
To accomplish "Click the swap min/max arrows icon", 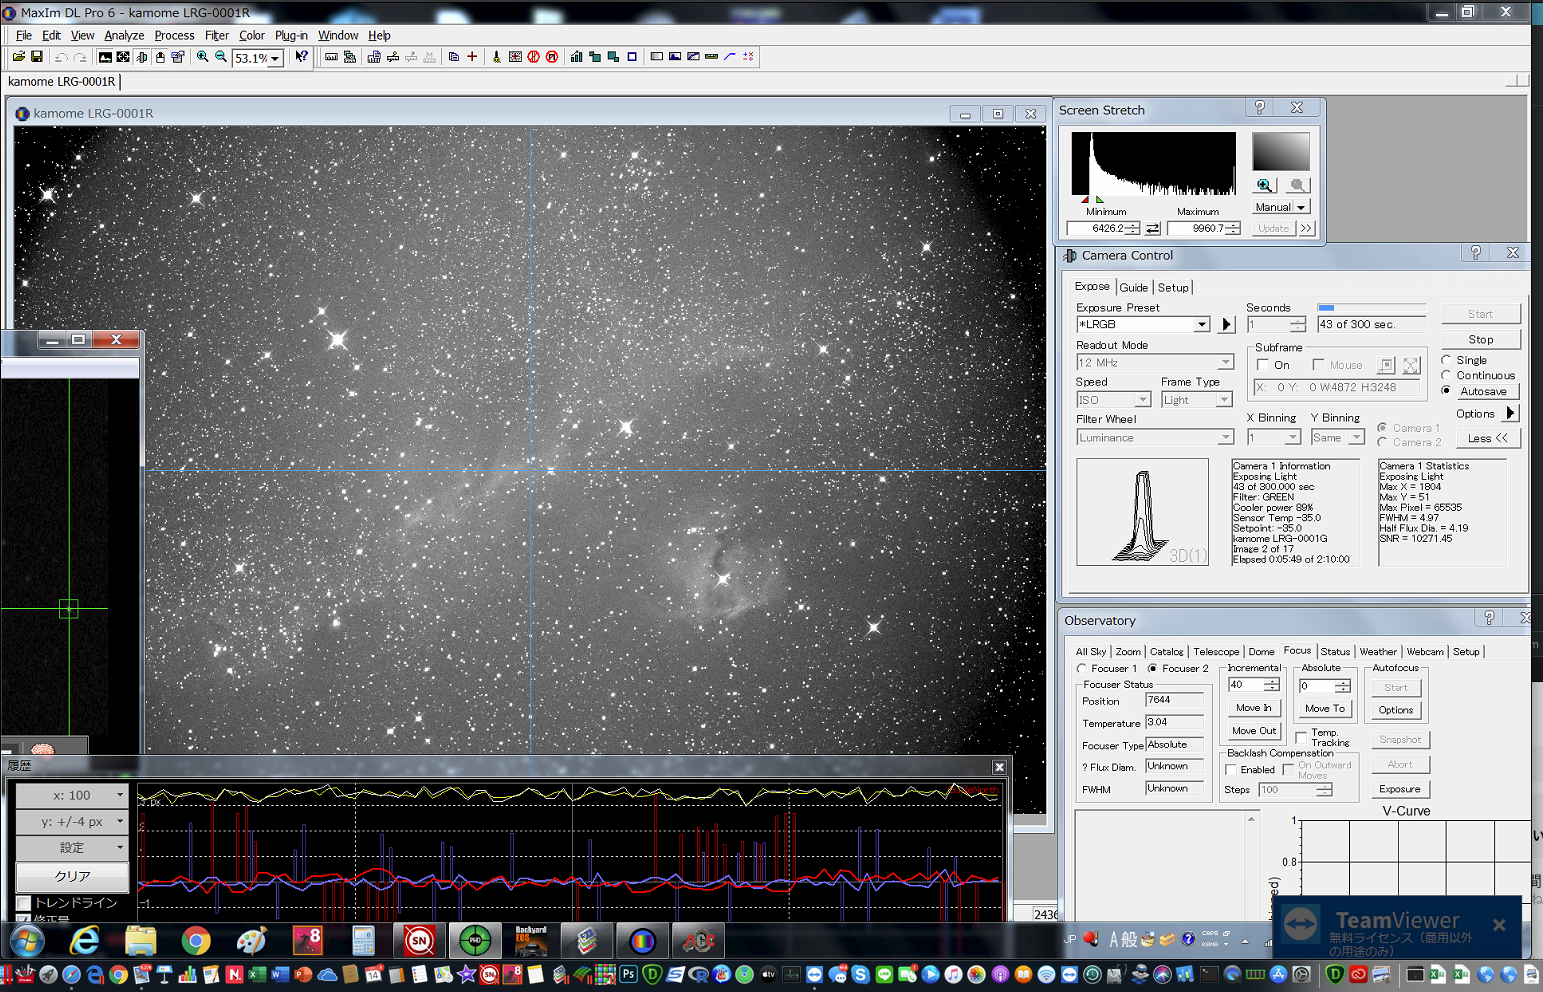I will [x=1153, y=229].
